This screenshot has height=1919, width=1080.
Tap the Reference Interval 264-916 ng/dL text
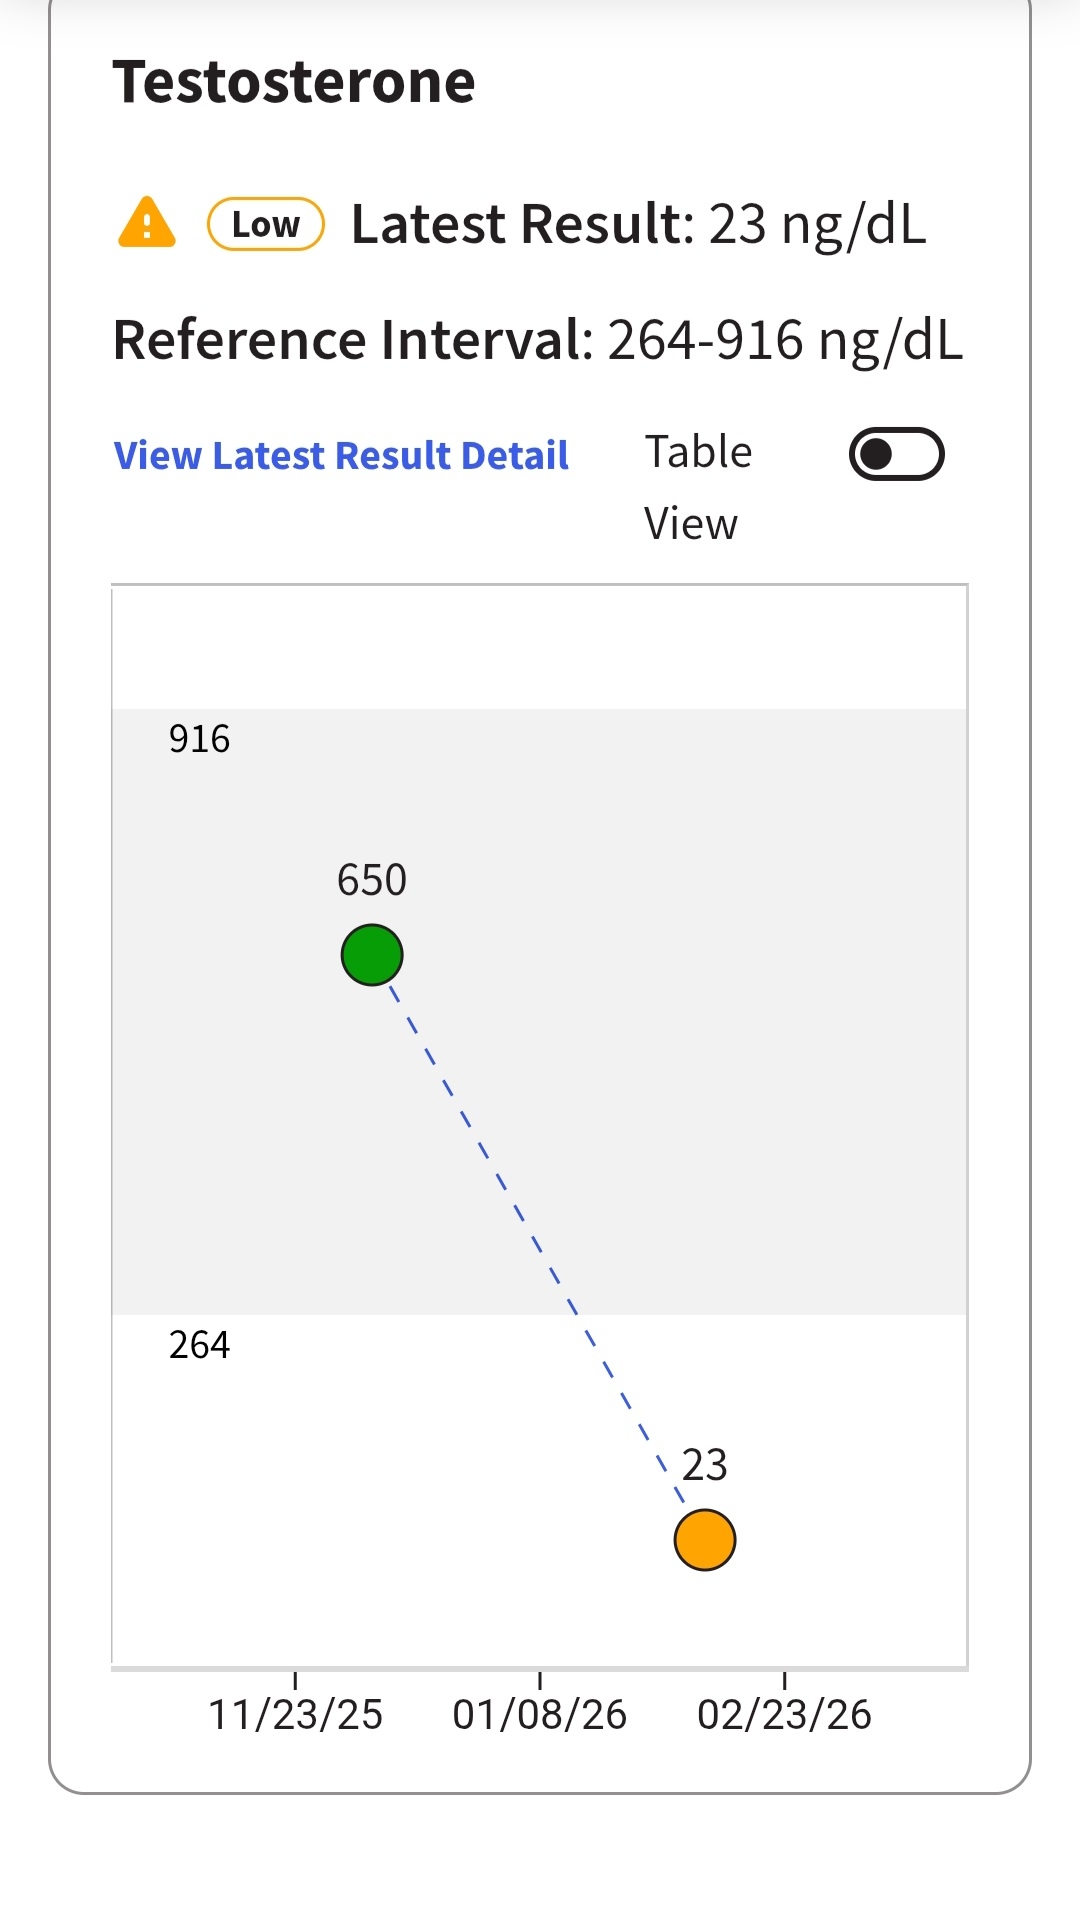click(538, 340)
